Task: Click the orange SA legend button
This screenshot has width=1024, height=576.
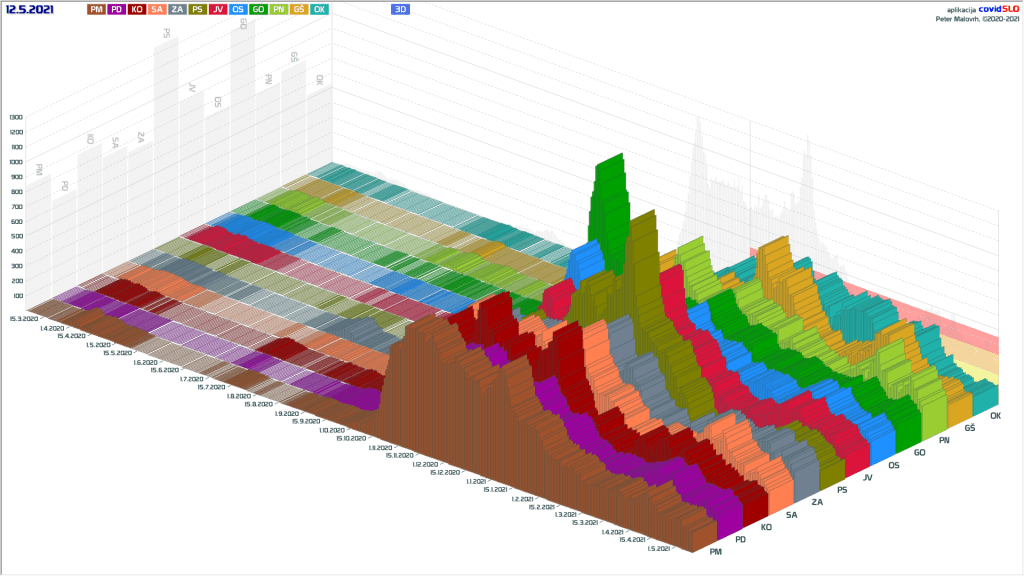Action: tap(156, 9)
